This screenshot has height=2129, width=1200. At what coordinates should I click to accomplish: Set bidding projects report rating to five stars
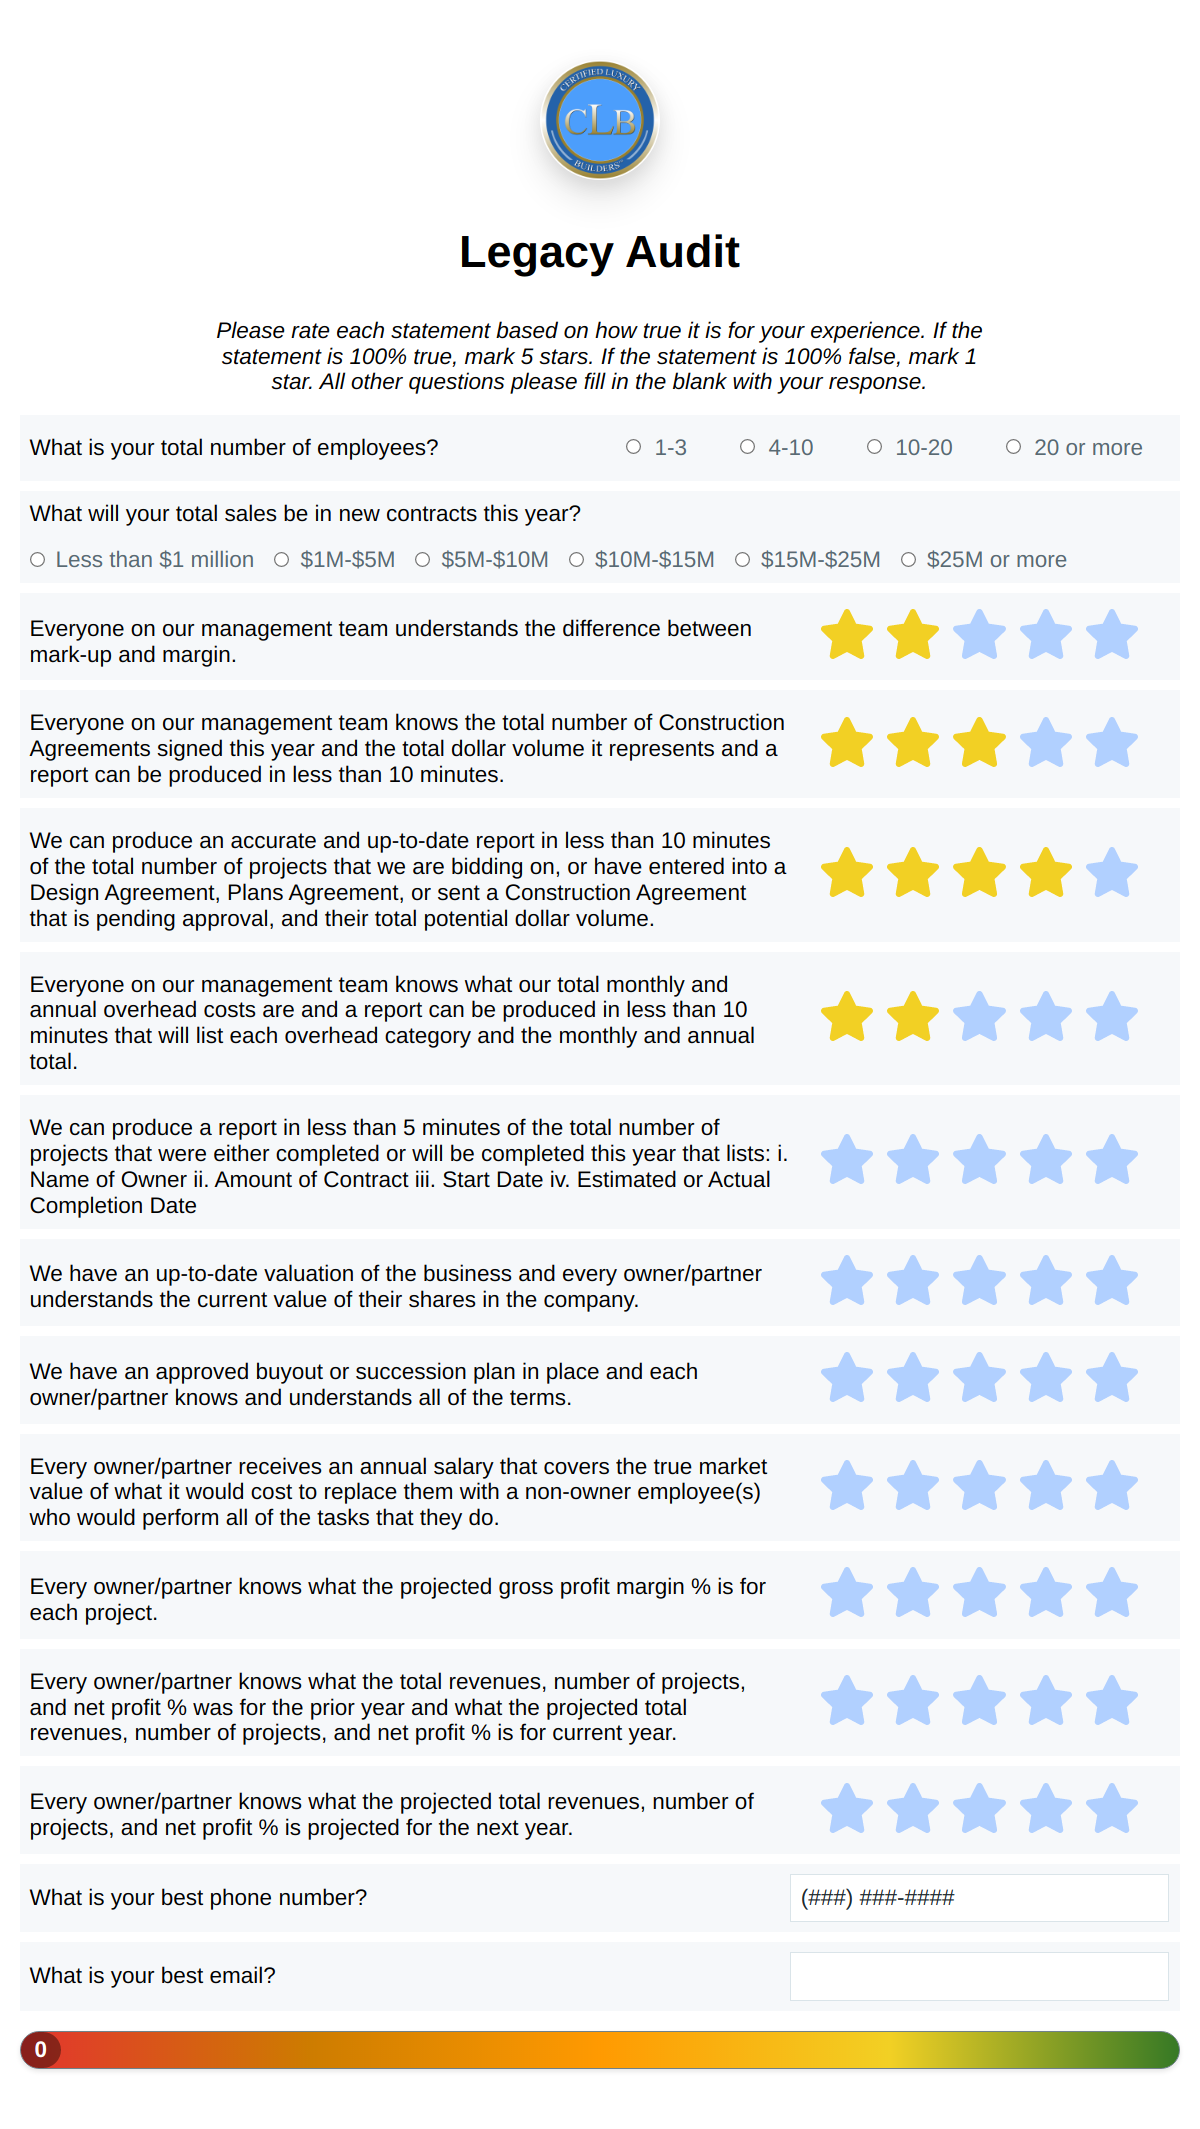[x=1111, y=873]
